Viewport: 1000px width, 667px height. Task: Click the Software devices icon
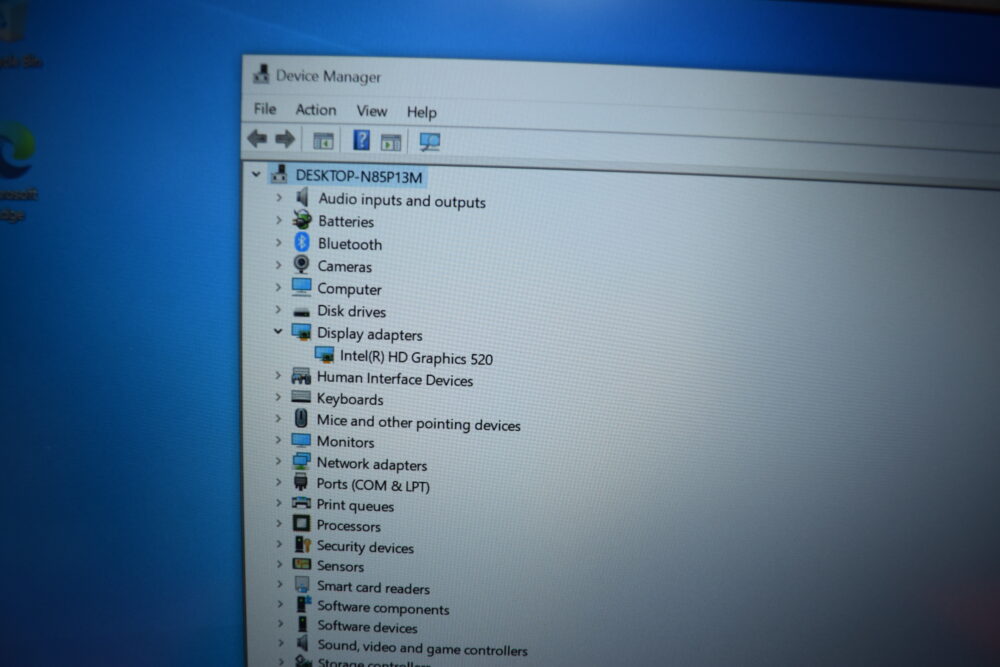pyautogui.click(x=302, y=624)
